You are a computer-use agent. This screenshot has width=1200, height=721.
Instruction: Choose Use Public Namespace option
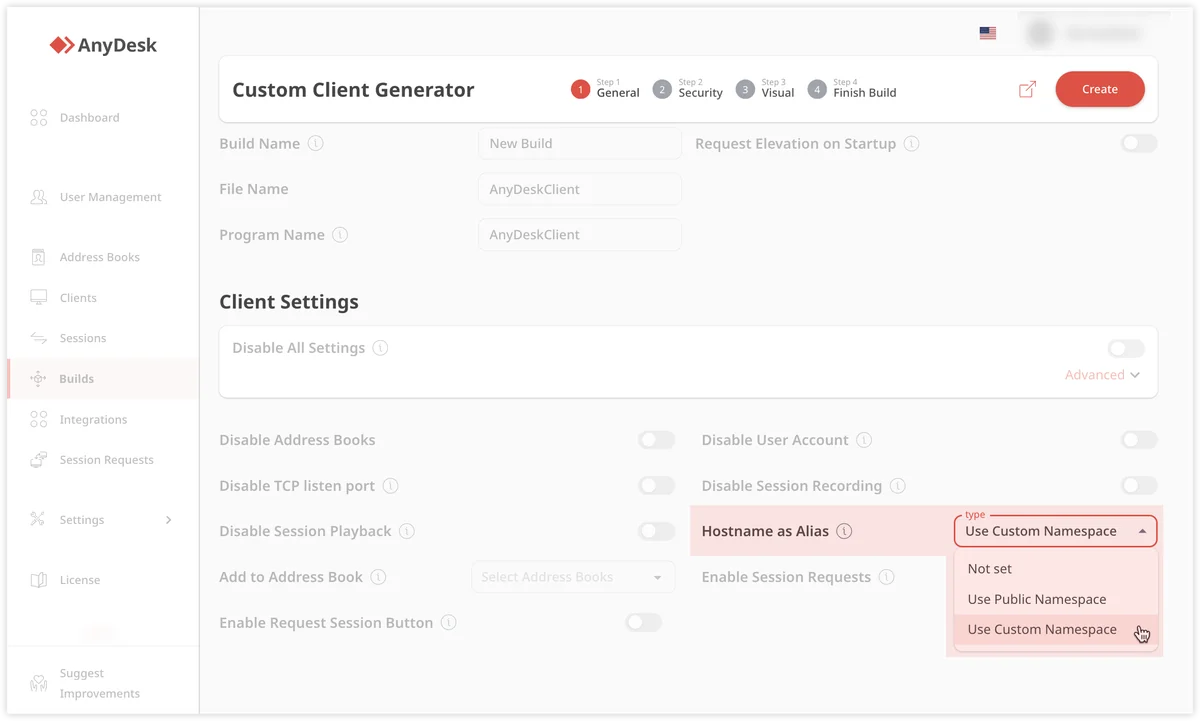tap(1056, 599)
